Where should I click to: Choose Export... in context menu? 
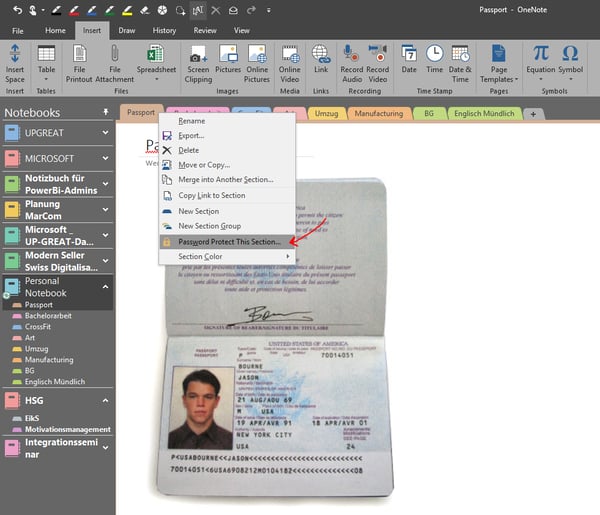click(x=227, y=135)
